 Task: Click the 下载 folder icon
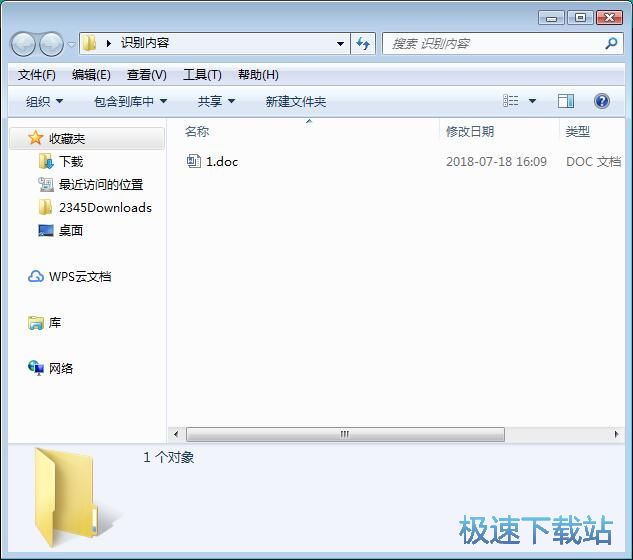(46, 161)
